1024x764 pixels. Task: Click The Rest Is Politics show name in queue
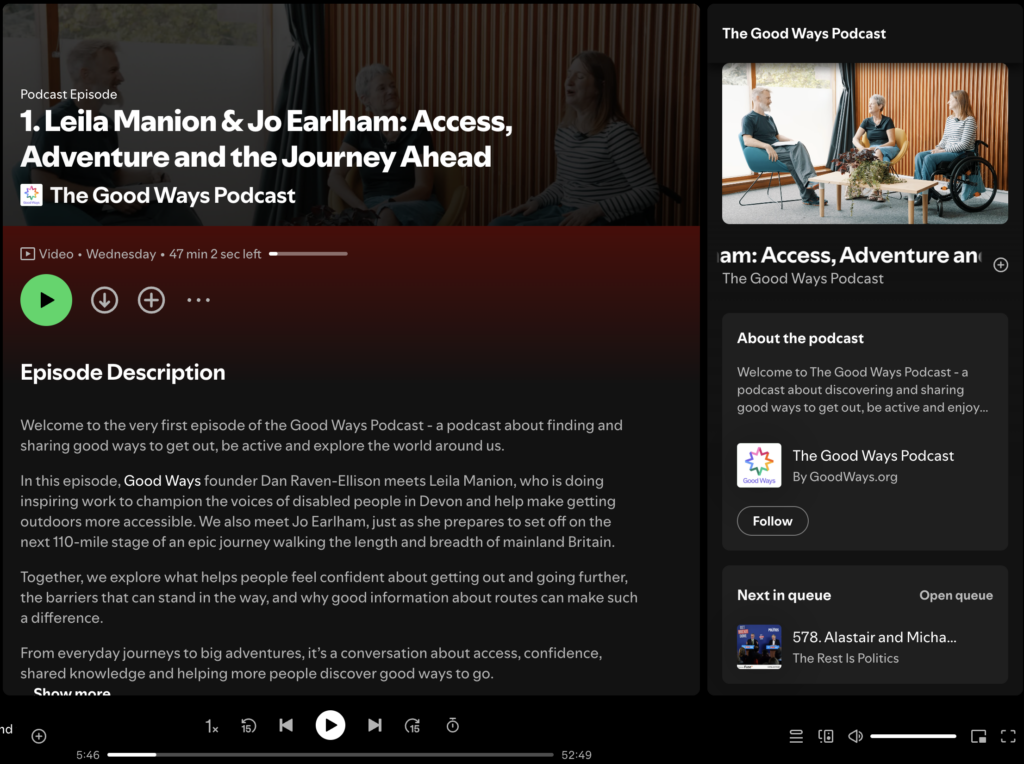(846, 658)
